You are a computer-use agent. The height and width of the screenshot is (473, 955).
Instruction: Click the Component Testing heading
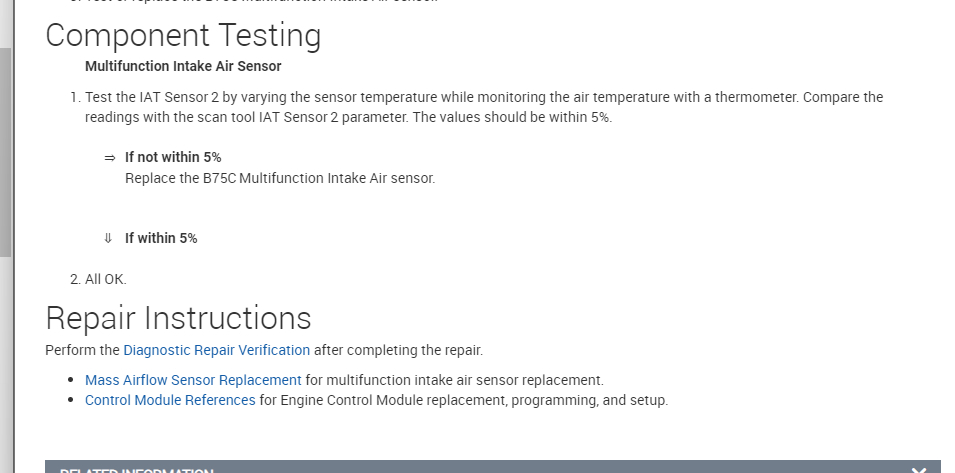(183, 36)
